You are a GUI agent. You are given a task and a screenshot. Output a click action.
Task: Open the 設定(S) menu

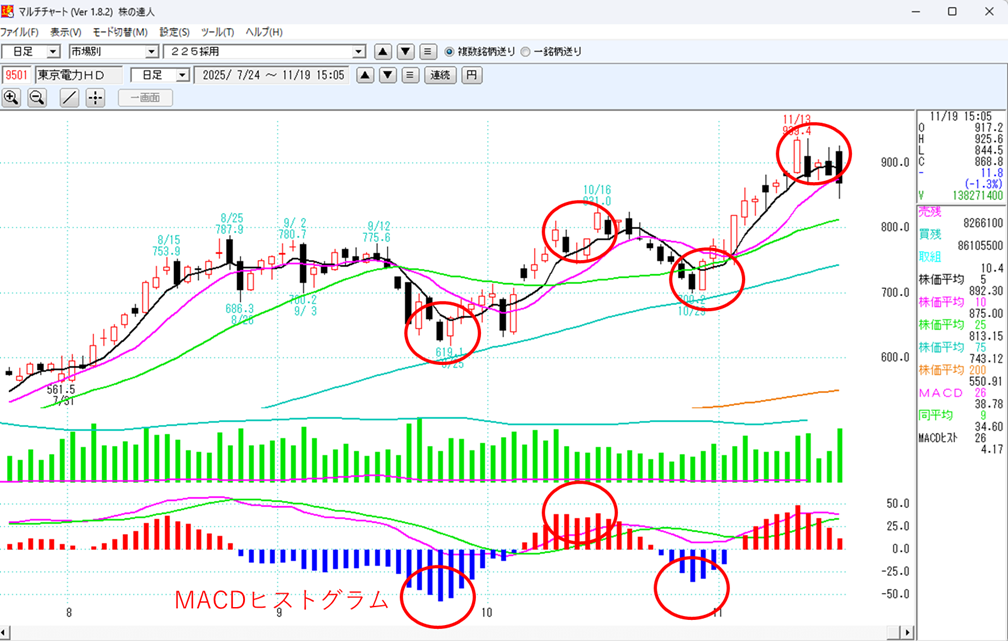click(x=176, y=32)
